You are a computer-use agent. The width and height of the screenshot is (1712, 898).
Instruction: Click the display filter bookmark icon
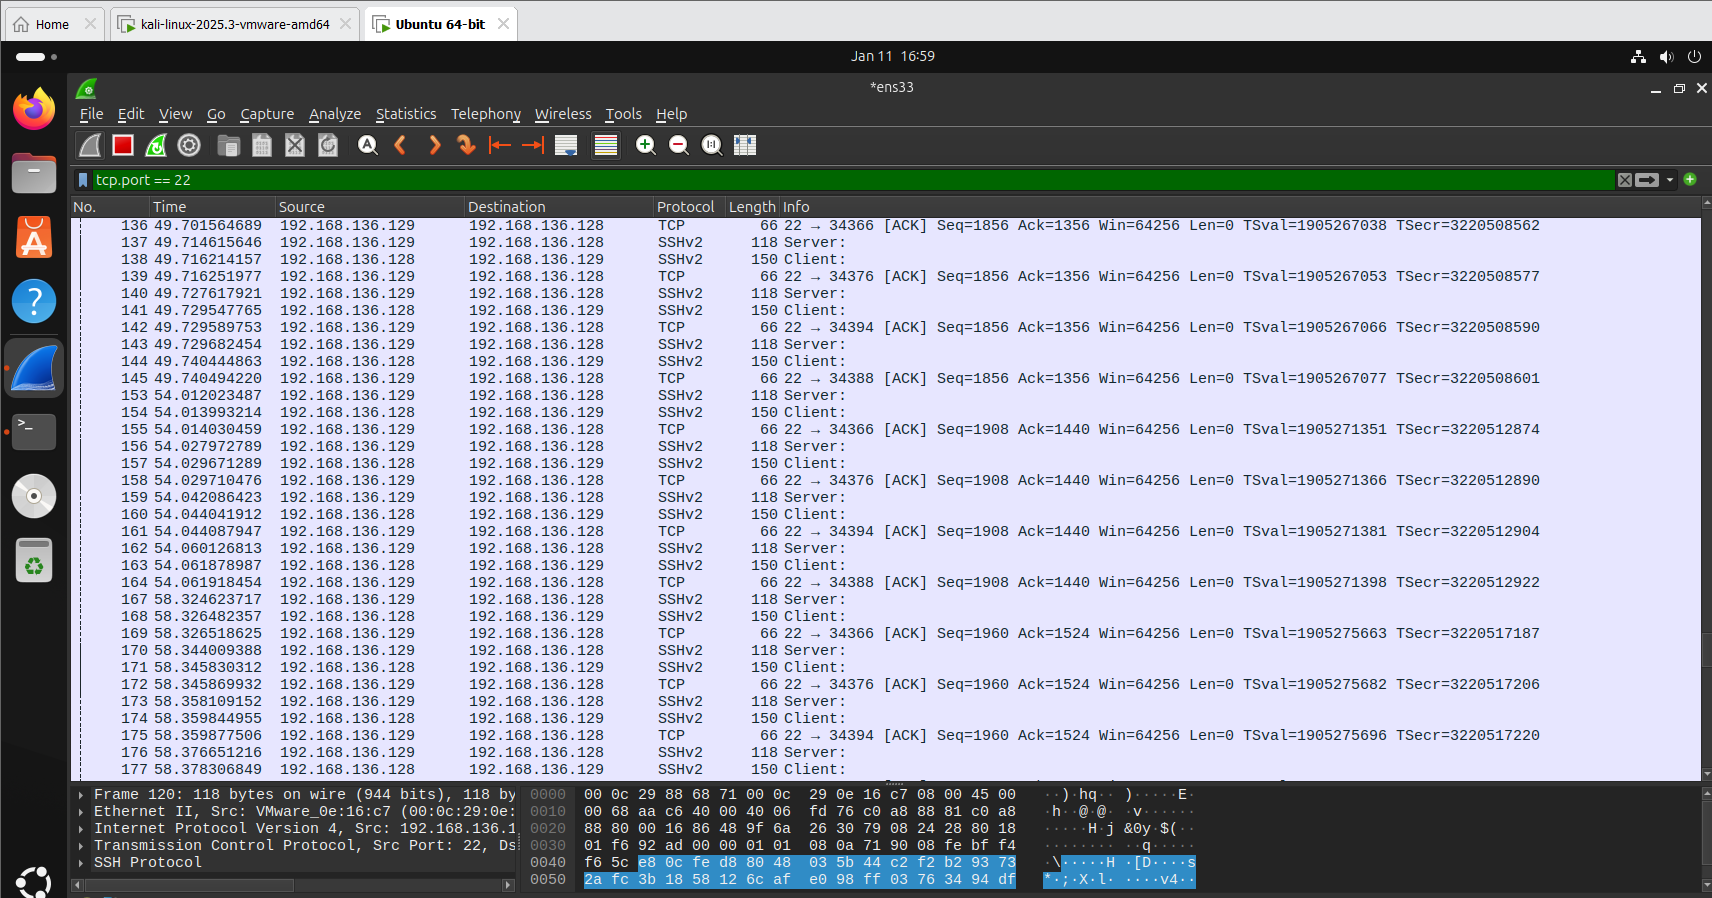click(x=83, y=180)
